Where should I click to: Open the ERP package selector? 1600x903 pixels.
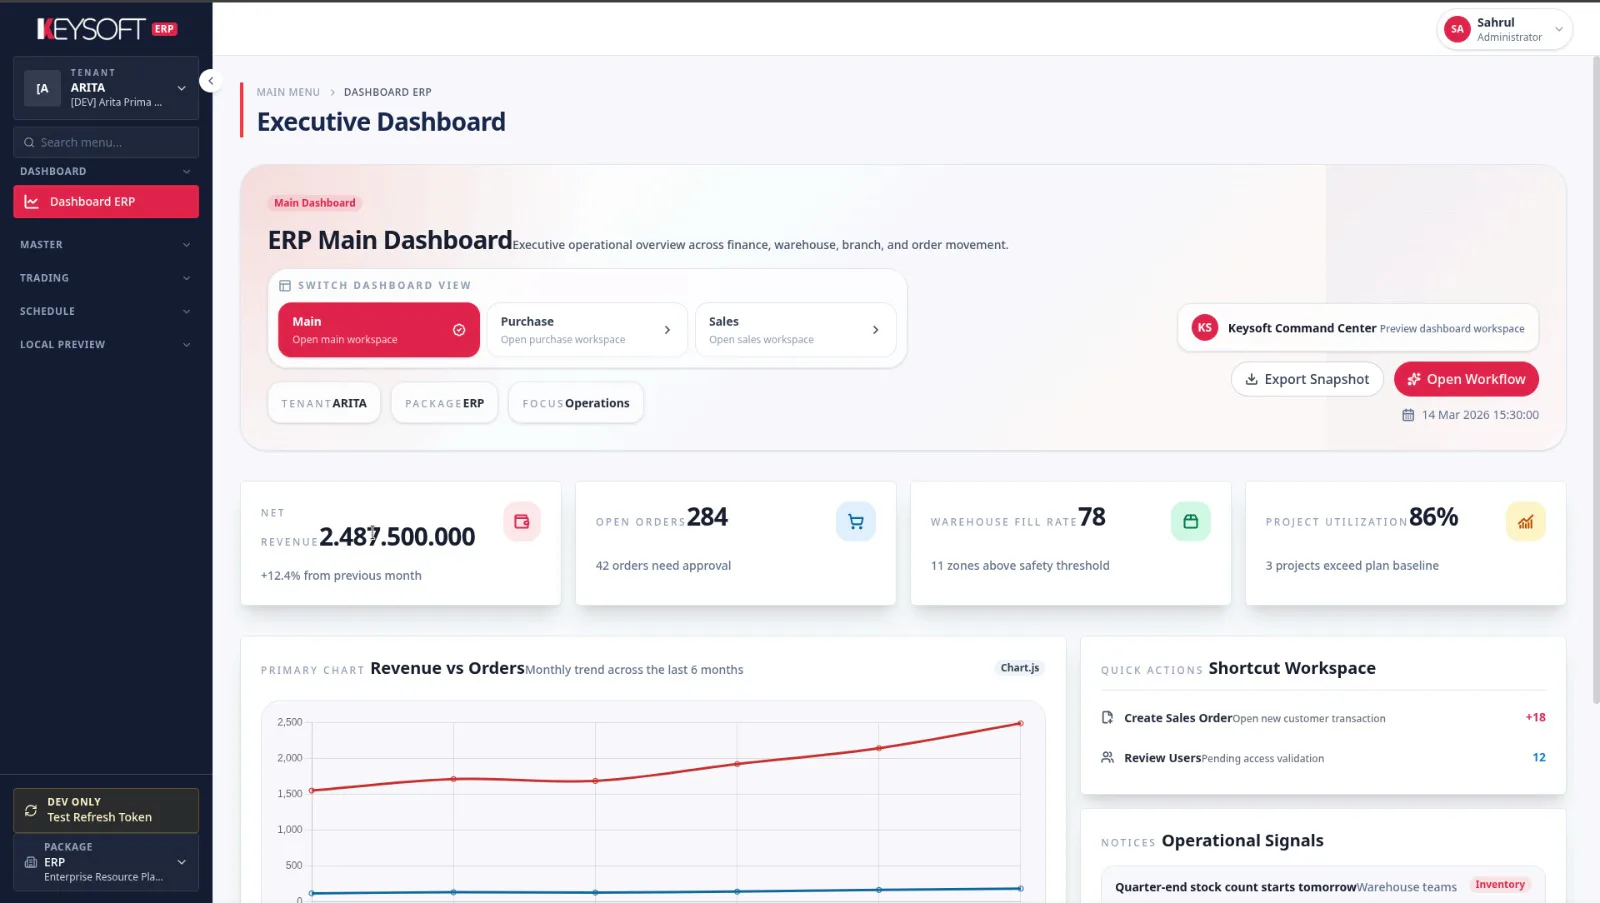106,862
